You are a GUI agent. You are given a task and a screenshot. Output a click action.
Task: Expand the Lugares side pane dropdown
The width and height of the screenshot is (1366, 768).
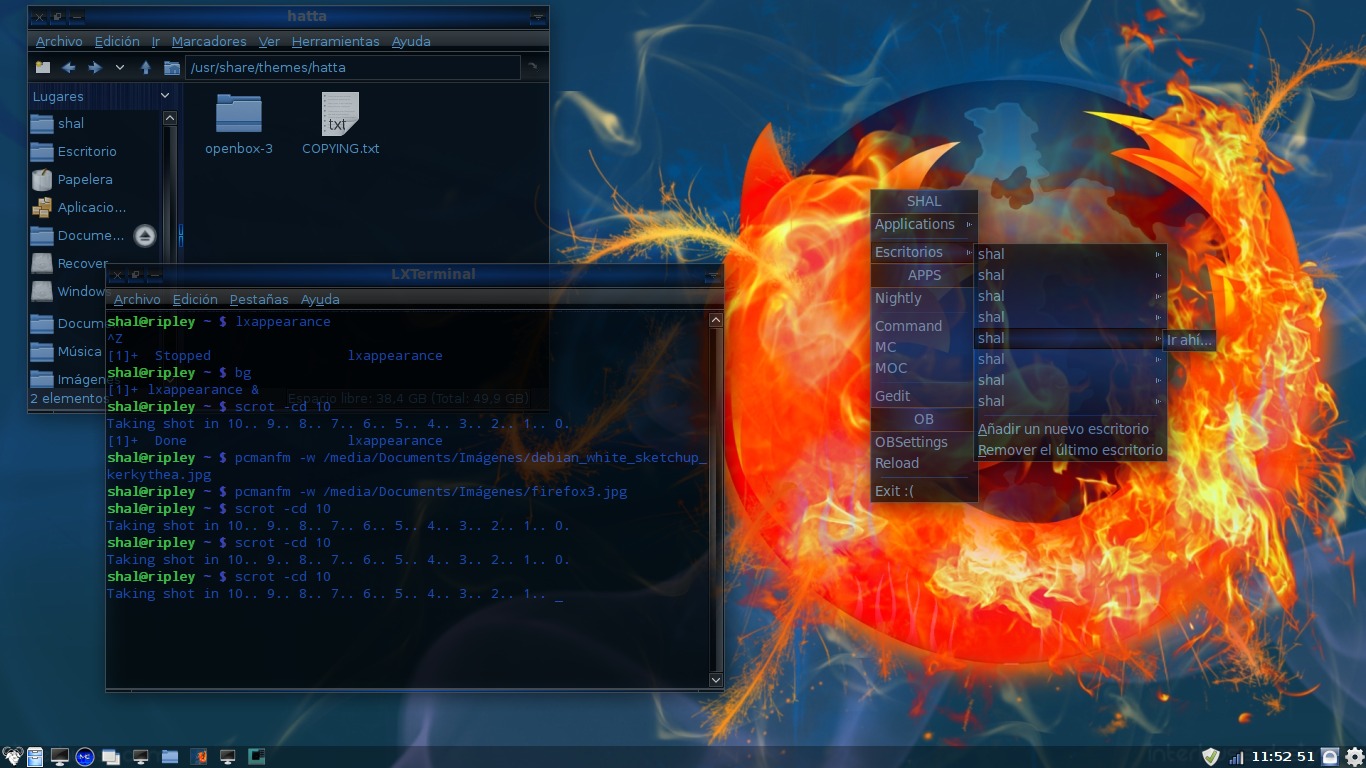pos(166,96)
